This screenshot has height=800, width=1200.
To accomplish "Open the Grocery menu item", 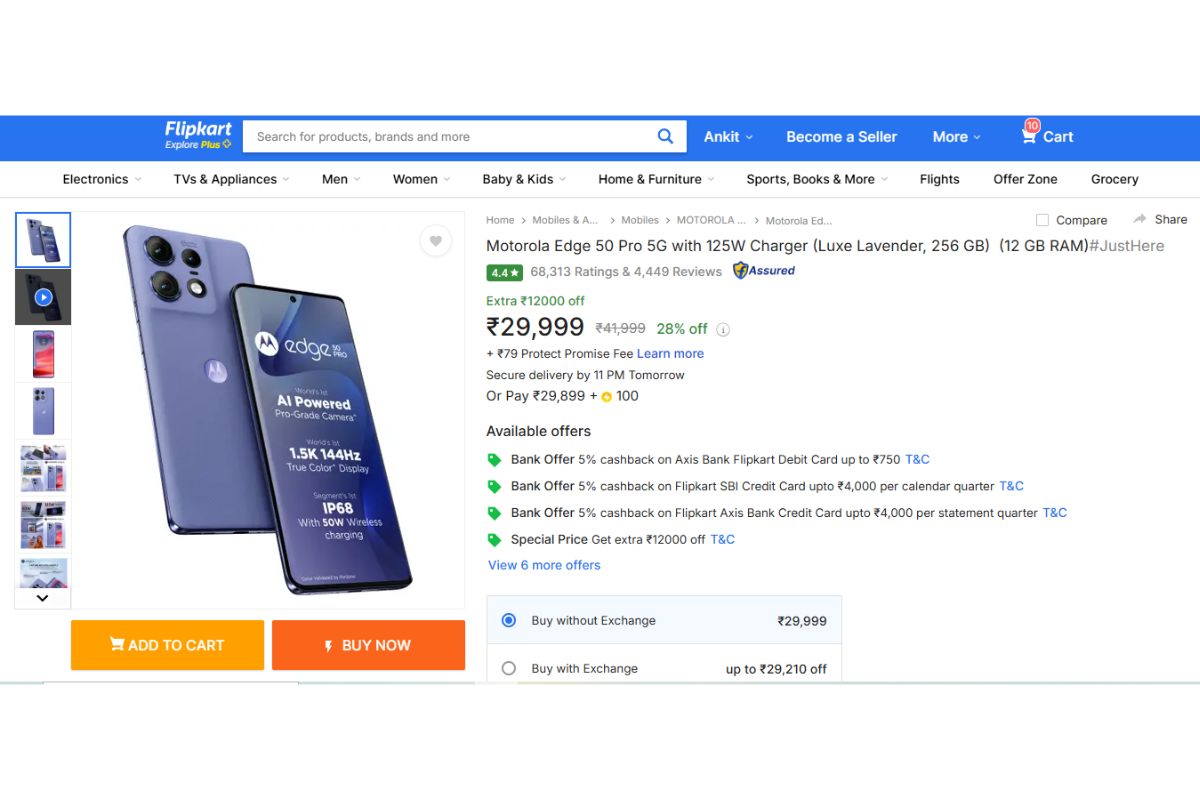I will [x=1114, y=179].
